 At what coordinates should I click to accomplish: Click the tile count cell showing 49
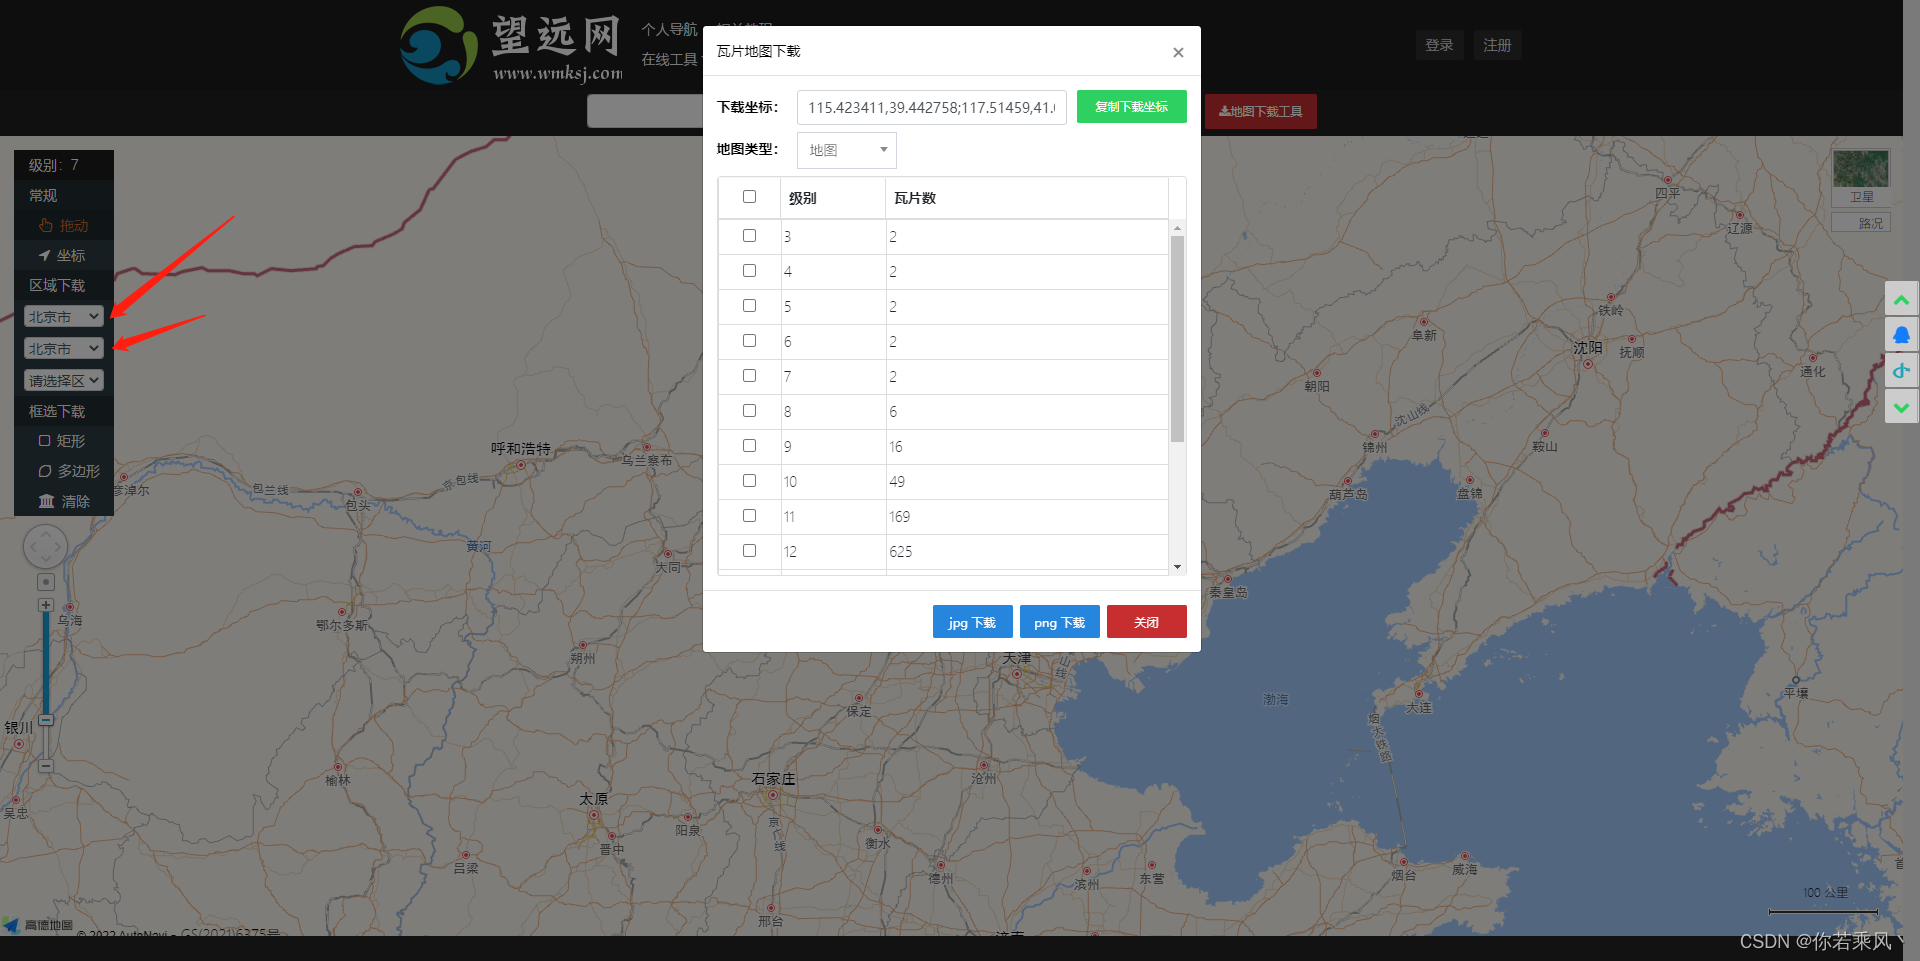1027,482
